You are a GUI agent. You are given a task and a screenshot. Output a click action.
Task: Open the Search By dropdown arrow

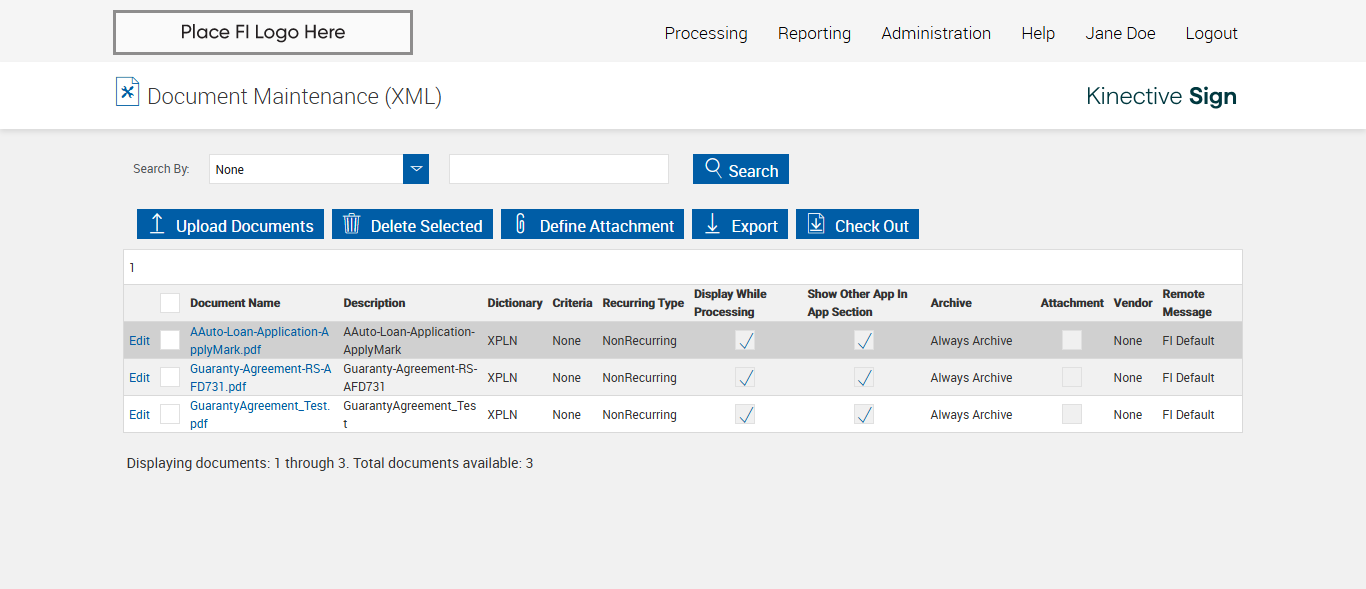coord(416,169)
